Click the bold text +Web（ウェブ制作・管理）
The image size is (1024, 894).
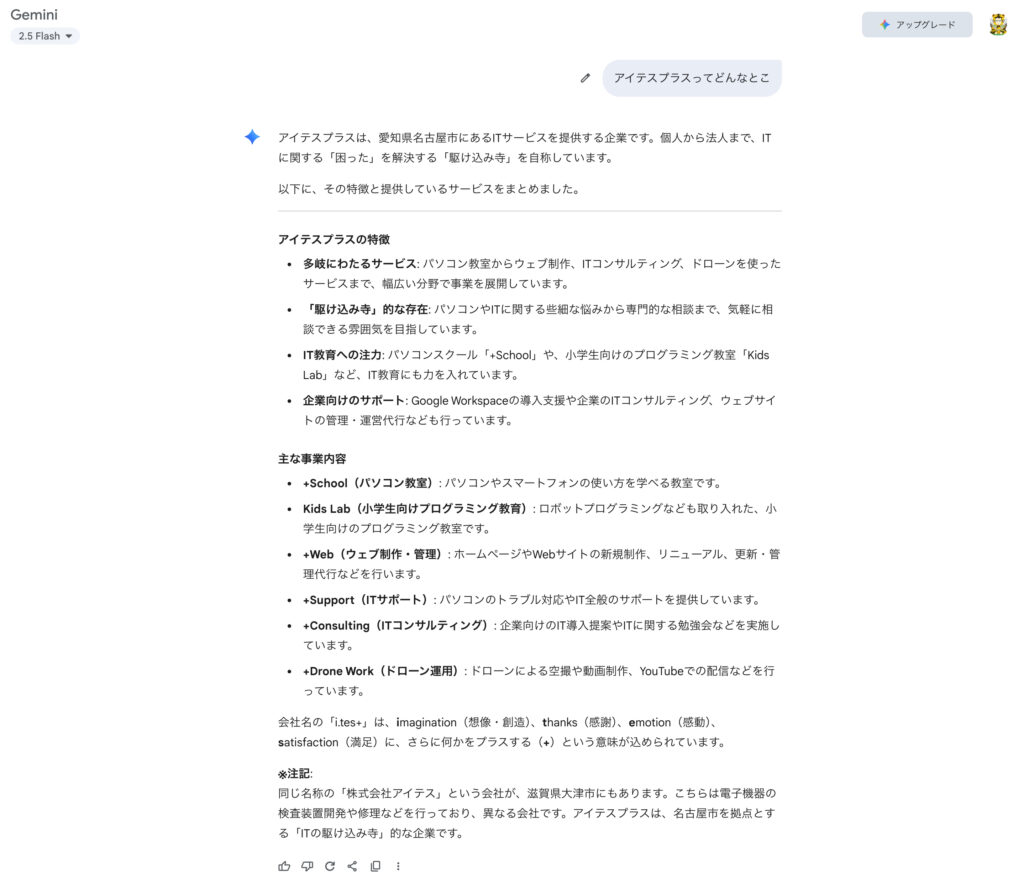pyautogui.click(x=374, y=554)
